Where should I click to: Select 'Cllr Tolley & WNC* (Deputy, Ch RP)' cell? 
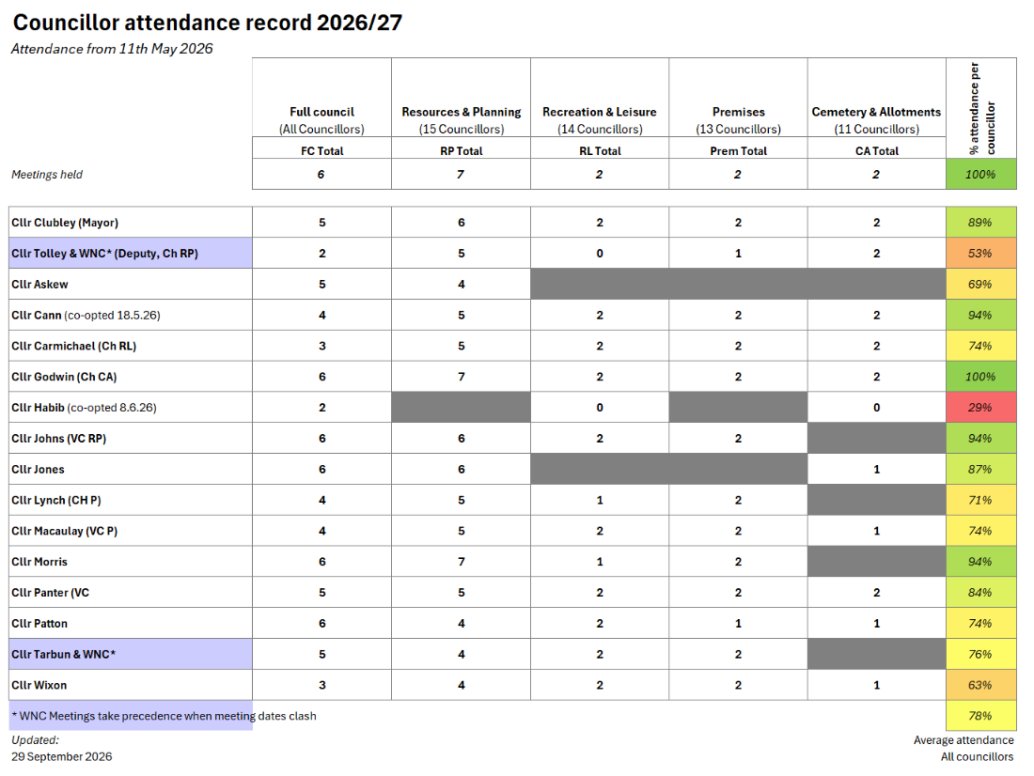131,253
